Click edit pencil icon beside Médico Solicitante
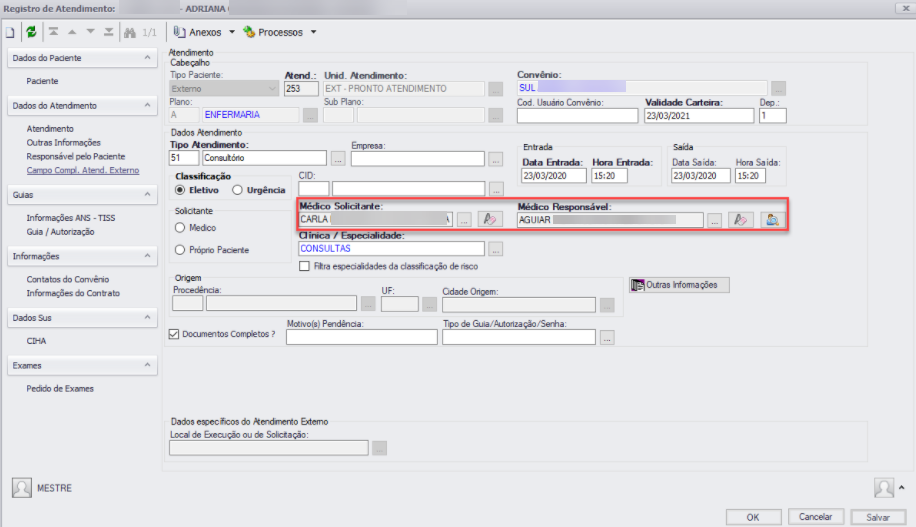Viewport: 916px width, 527px height. (490, 220)
